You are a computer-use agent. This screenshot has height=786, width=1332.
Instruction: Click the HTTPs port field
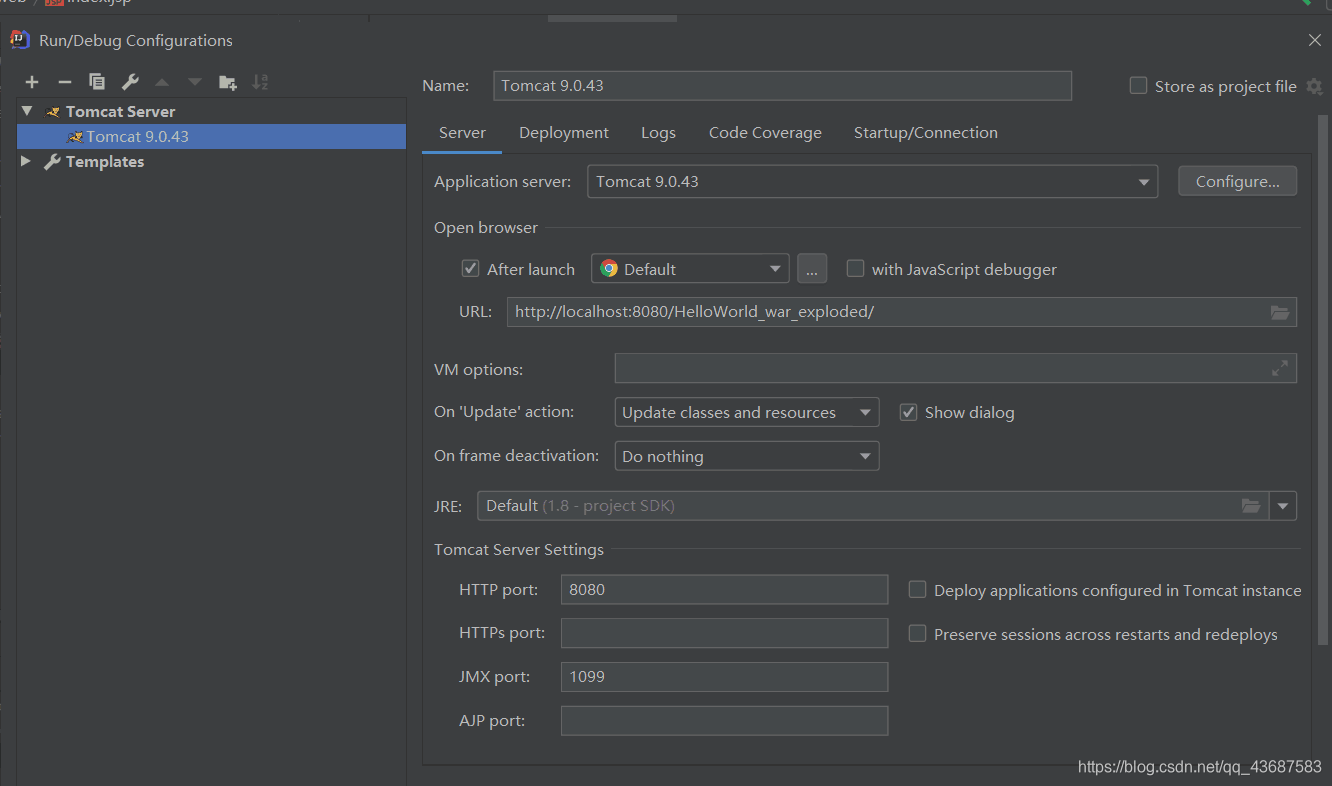[x=724, y=633]
